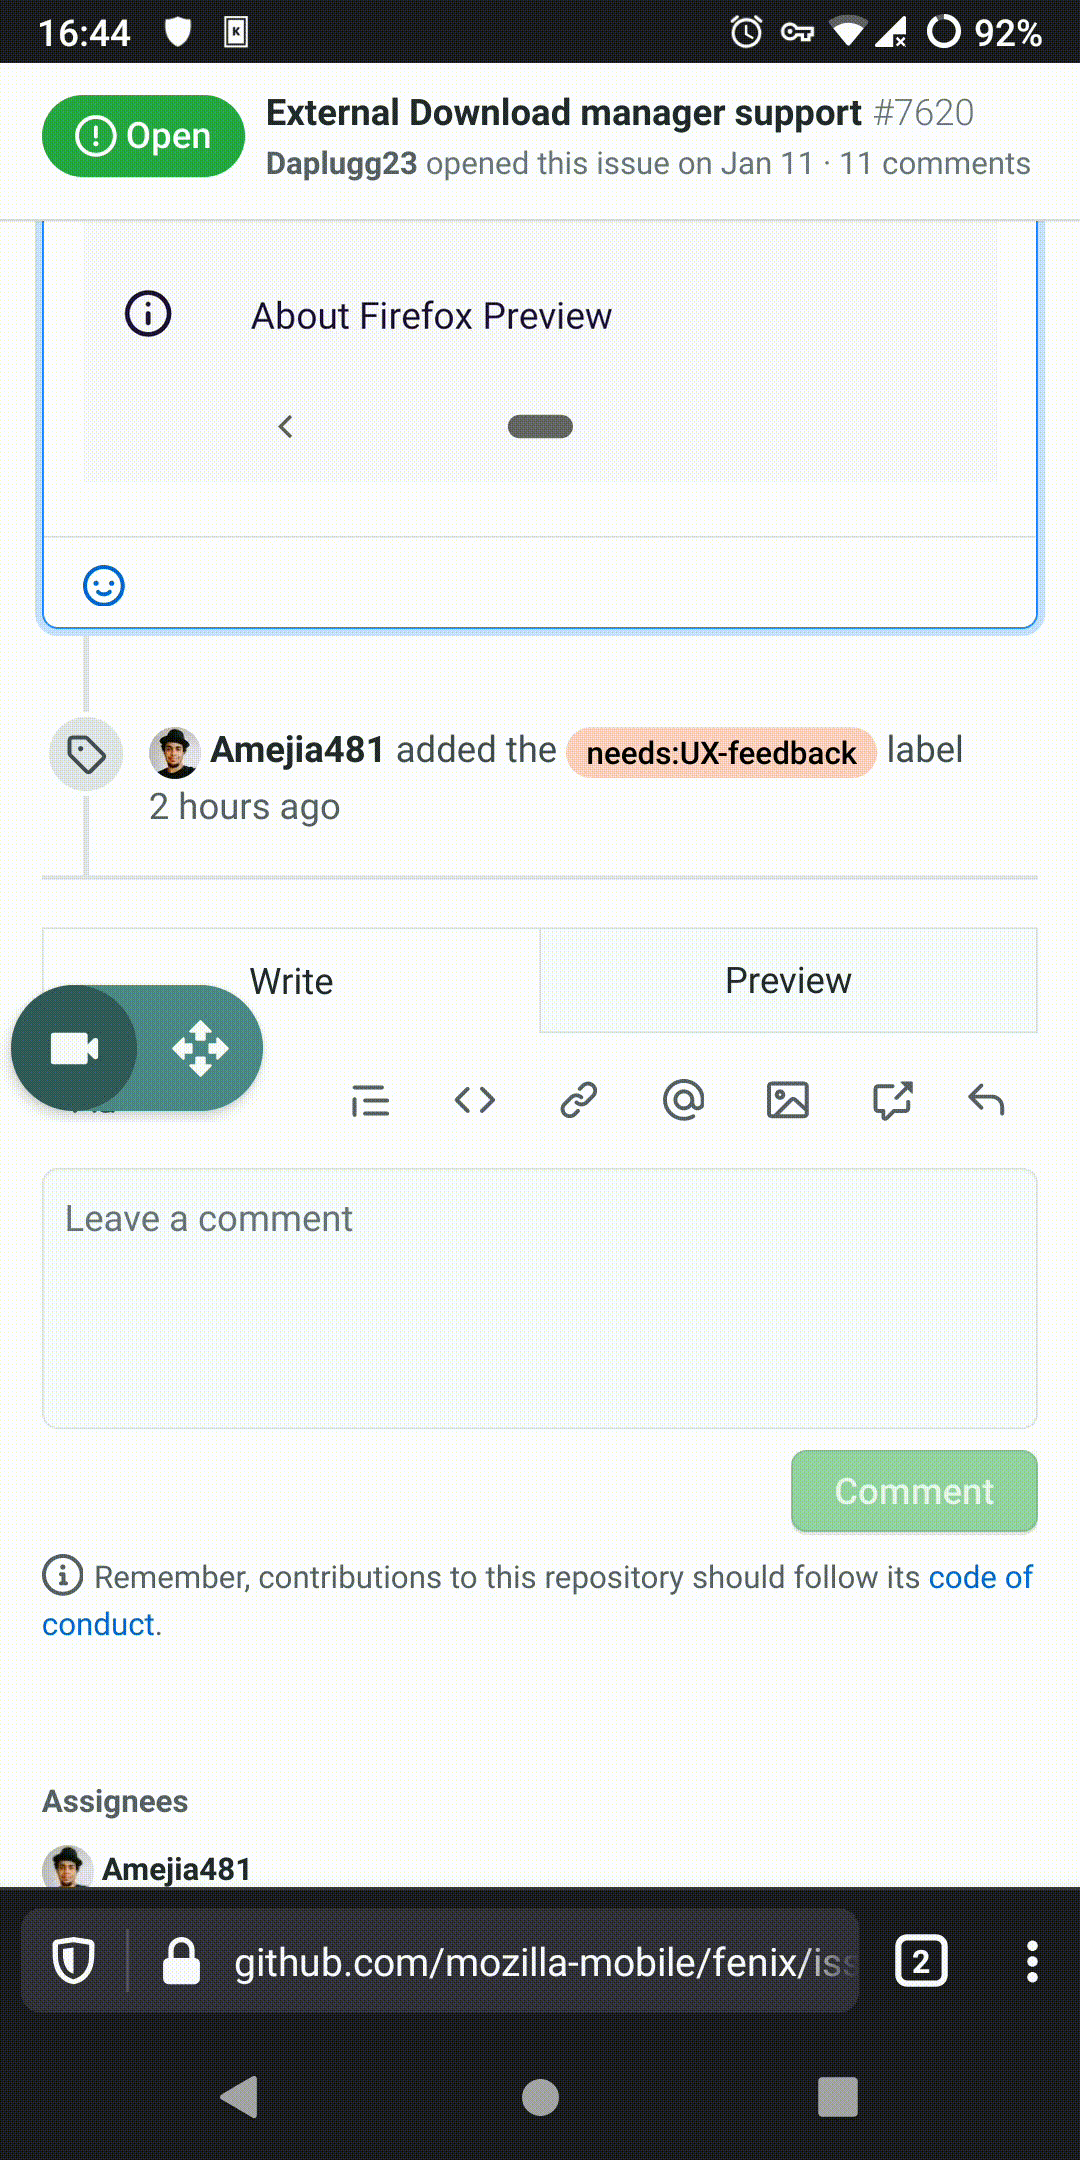Screen dimensions: 1080x2160
Task: Tap the 2 hours ago timestamp
Action: (x=244, y=807)
